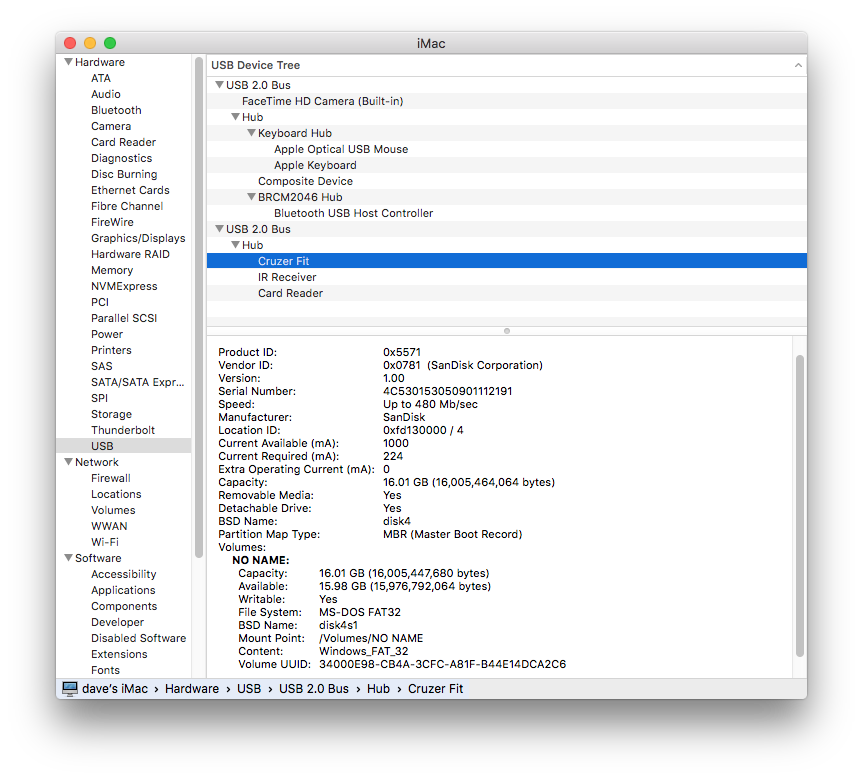The width and height of the screenshot is (863, 779).
Task: Open the Camera hardware category
Action: click(x=111, y=126)
